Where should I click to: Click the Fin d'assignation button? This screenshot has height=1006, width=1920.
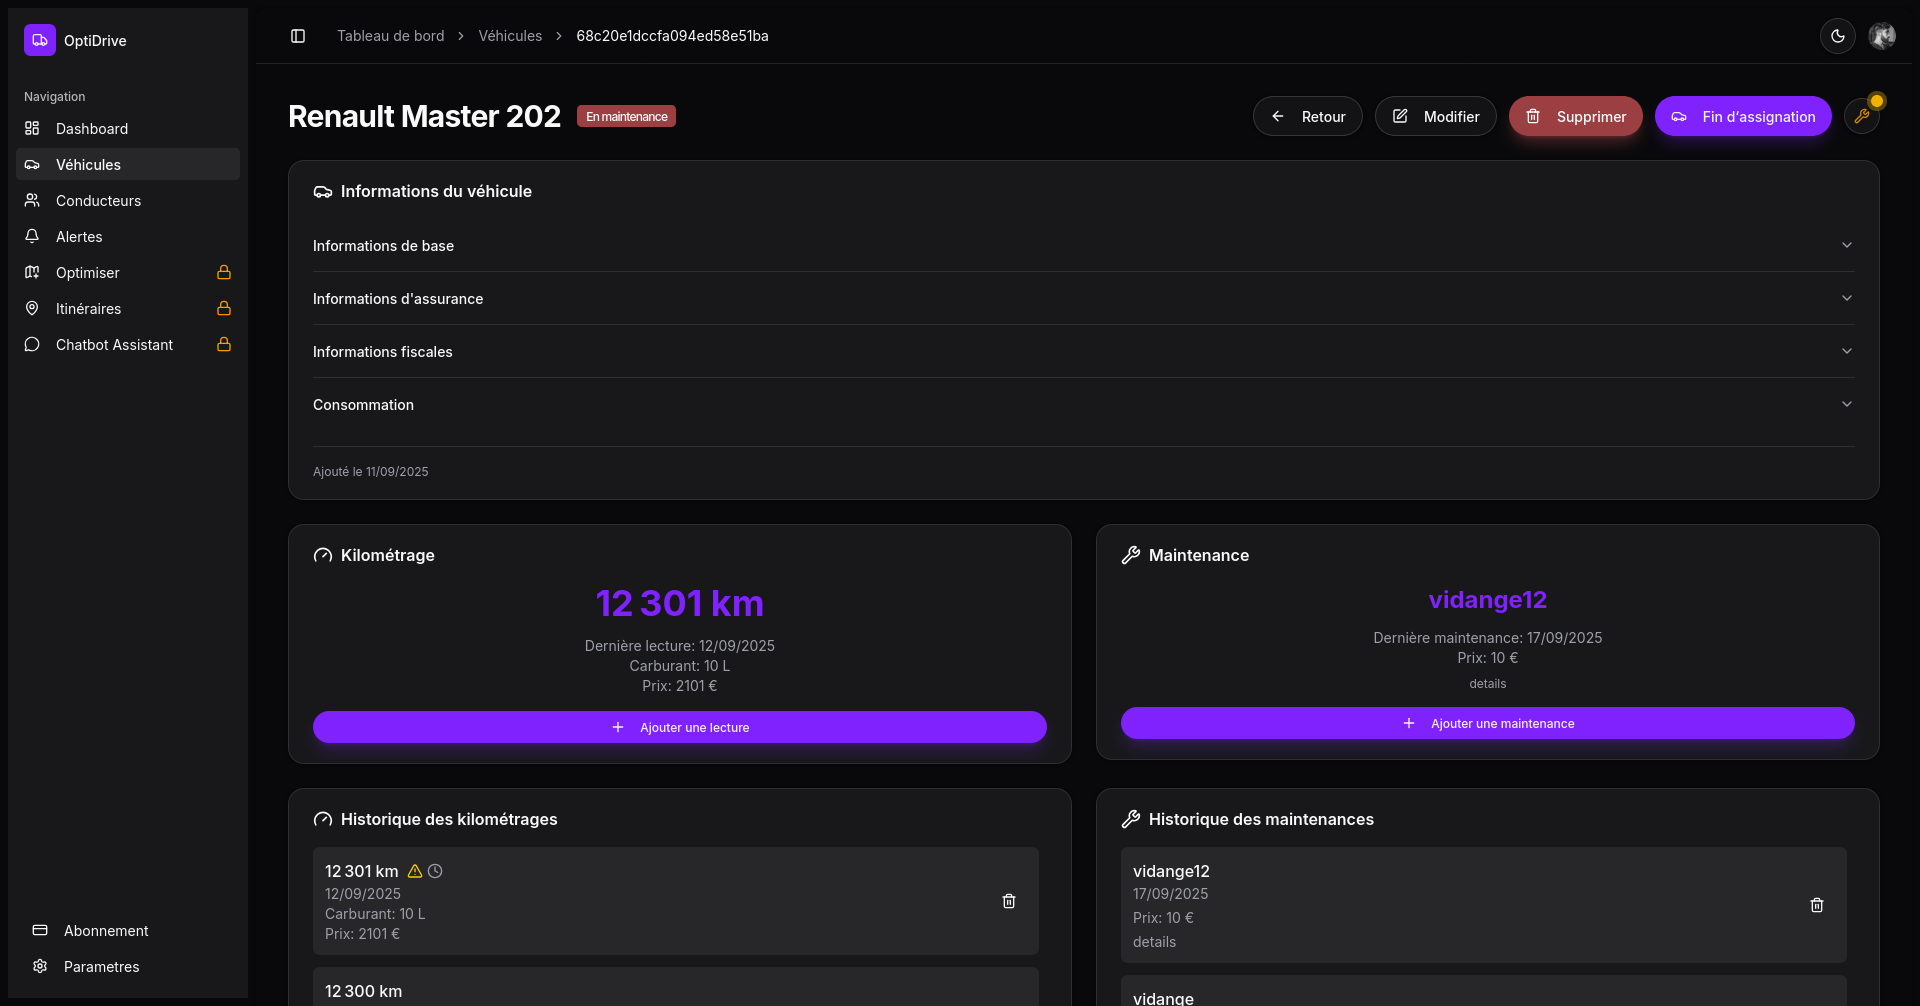tap(1742, 116)
